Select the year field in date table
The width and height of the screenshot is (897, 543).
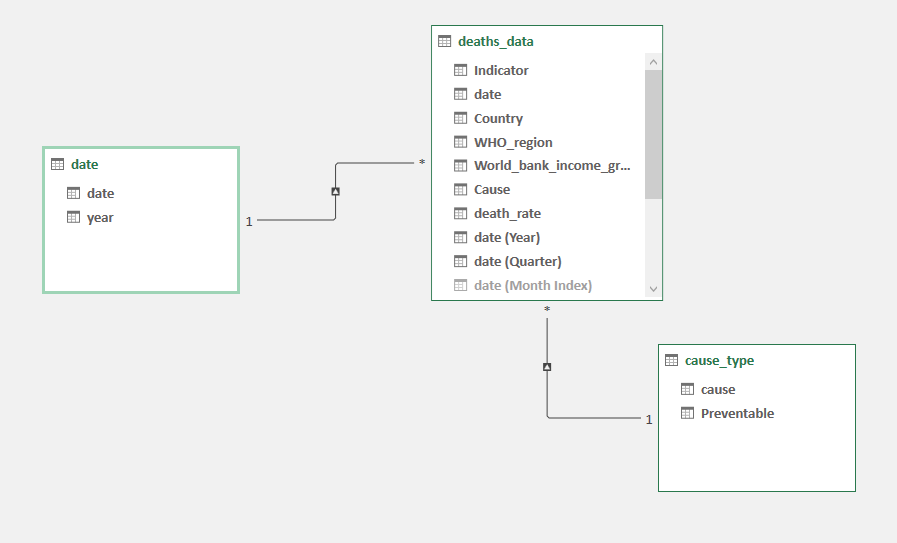(x=100, y=218)
